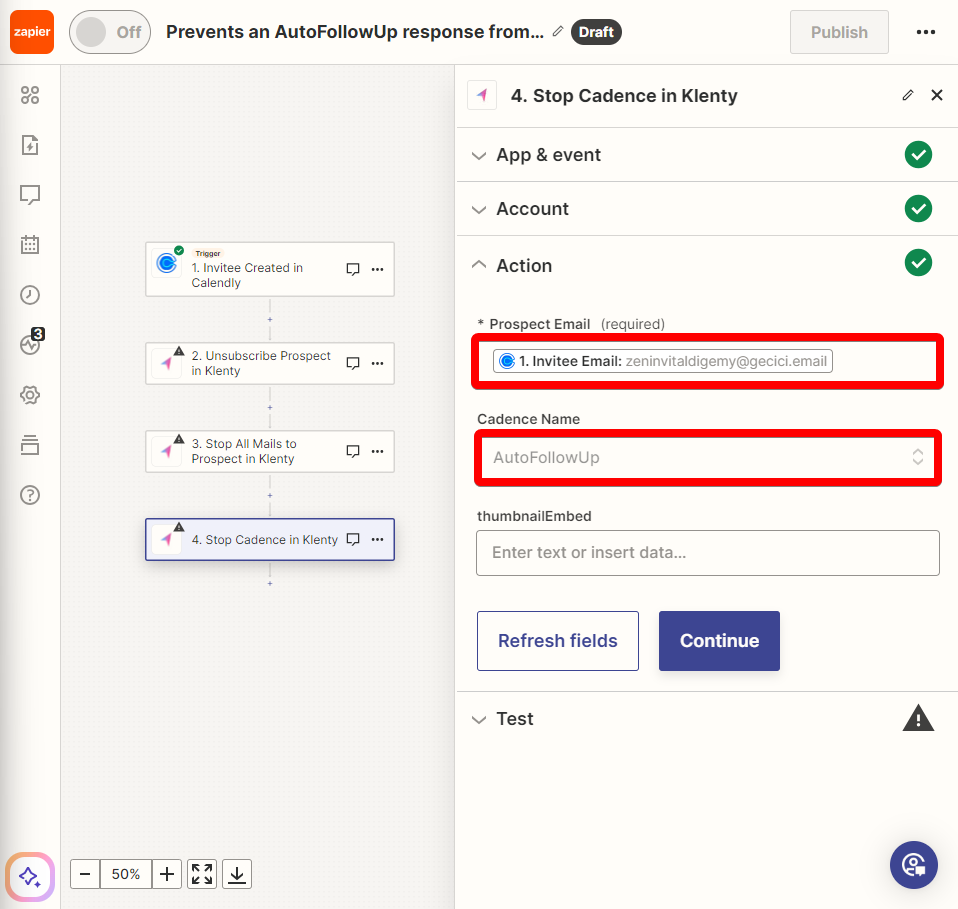Open the AI sparkle assistant icon
The width and height of the screenshot is (958, 909).
pyautogui.click(x=30, y=877)
